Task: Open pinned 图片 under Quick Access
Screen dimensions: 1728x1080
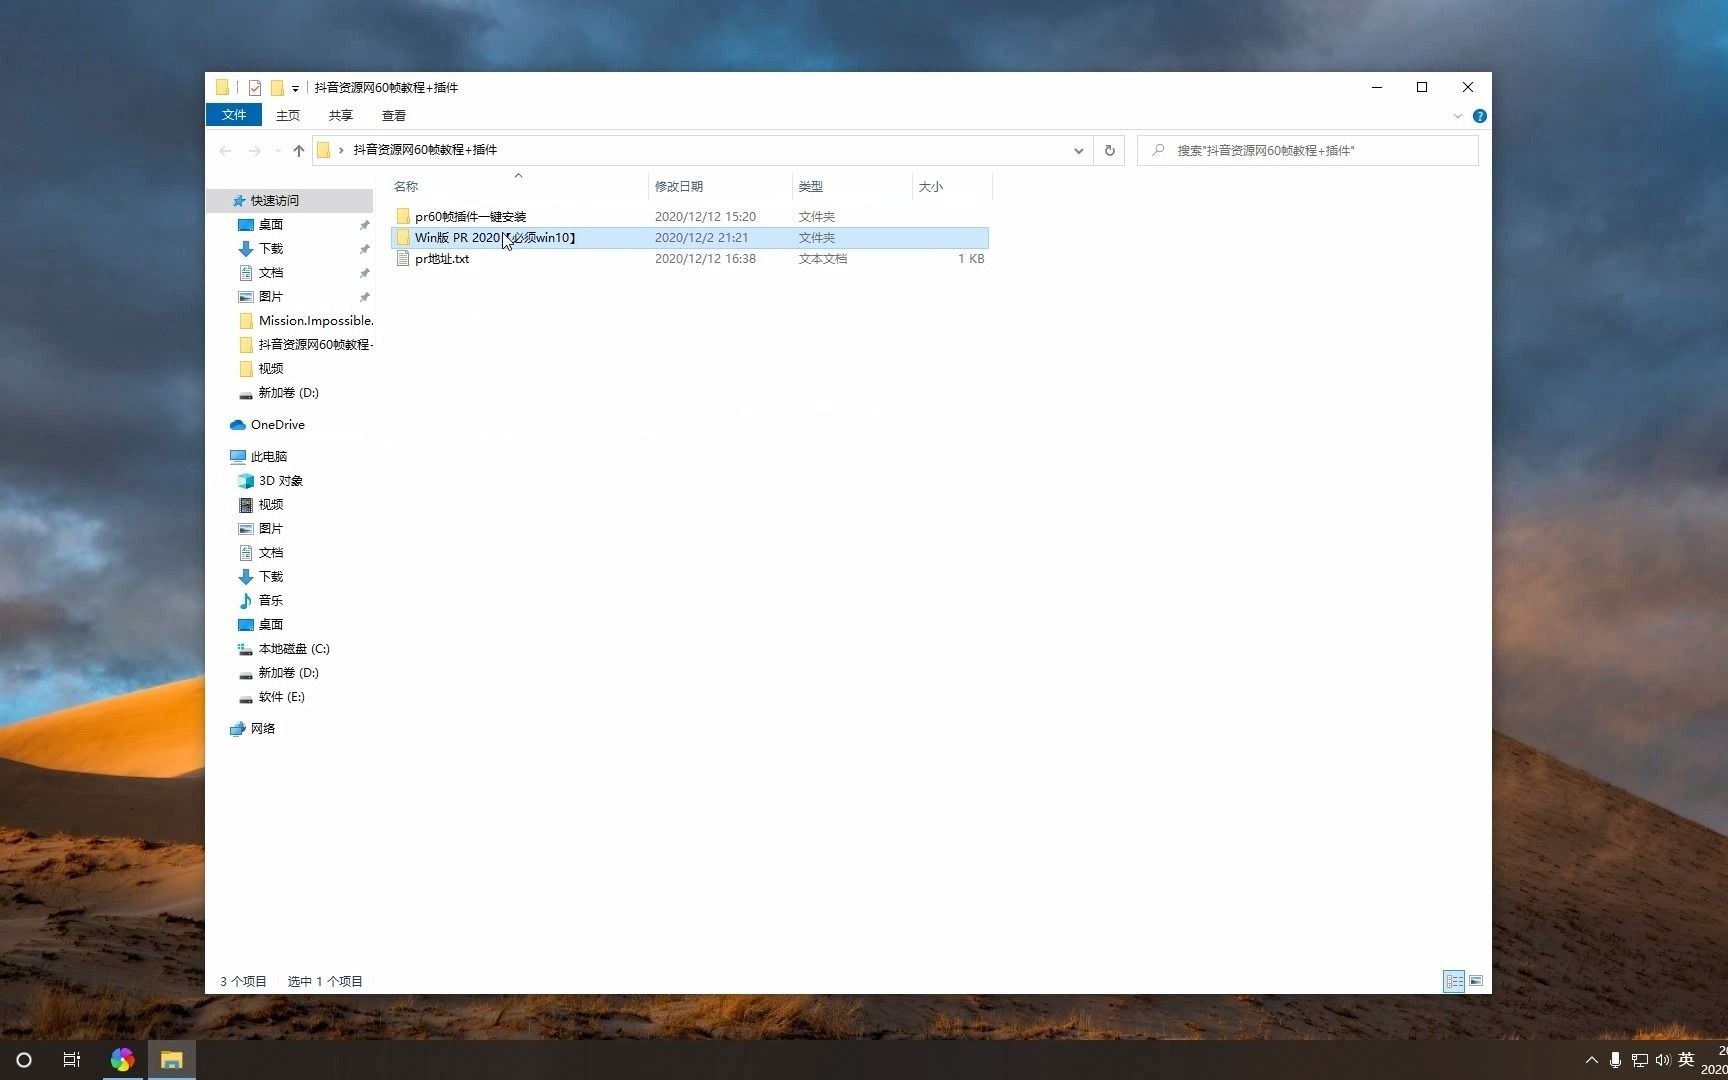Action: coord(270,297)
